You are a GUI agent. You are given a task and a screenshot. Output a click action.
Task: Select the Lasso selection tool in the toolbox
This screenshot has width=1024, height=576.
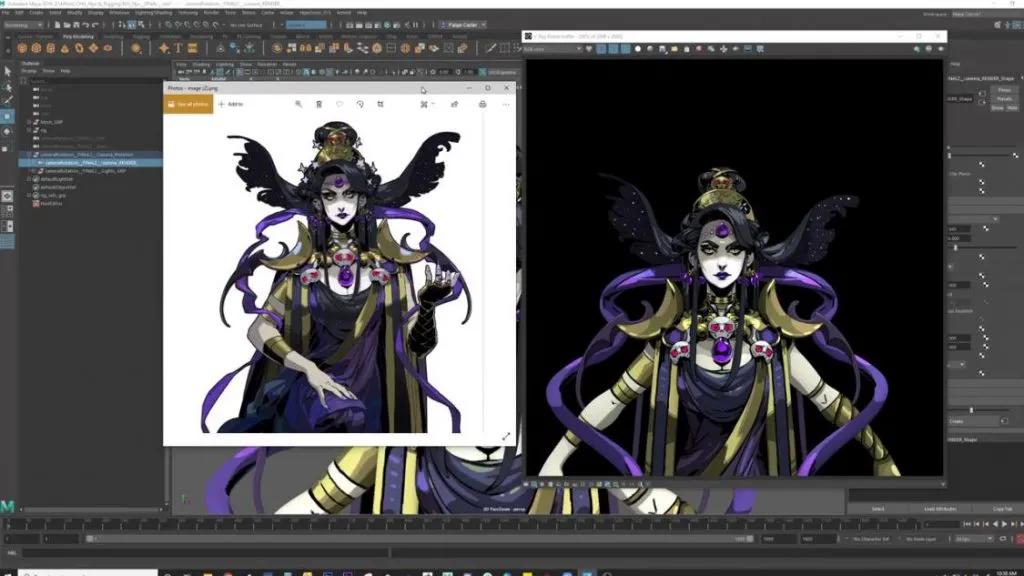7,89
